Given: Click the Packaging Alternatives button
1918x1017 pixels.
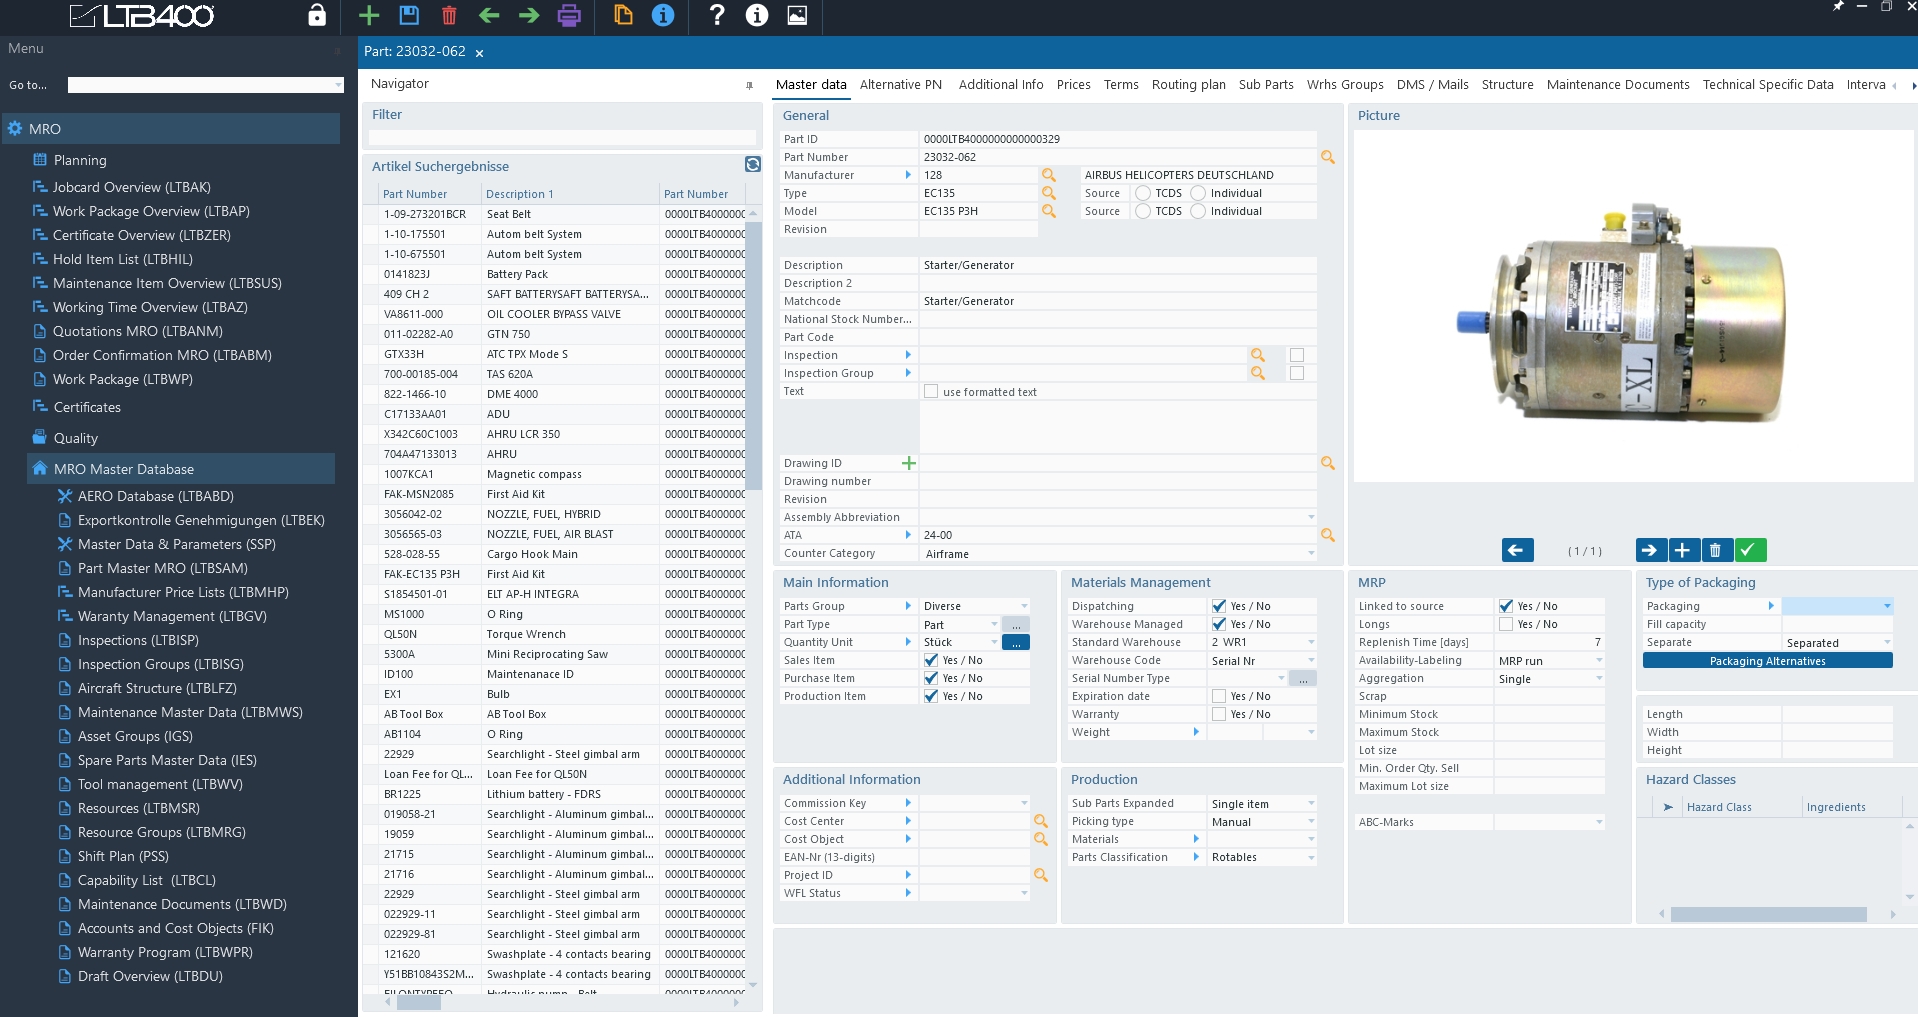Looking at the screenshot, I should click(x=1767, y=661).
